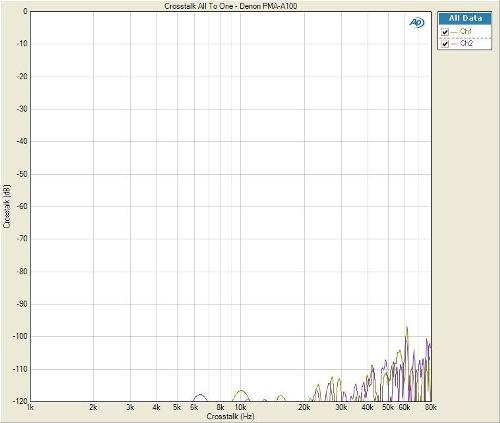Pick the Ch1 line color swatch

pos(454,32)
